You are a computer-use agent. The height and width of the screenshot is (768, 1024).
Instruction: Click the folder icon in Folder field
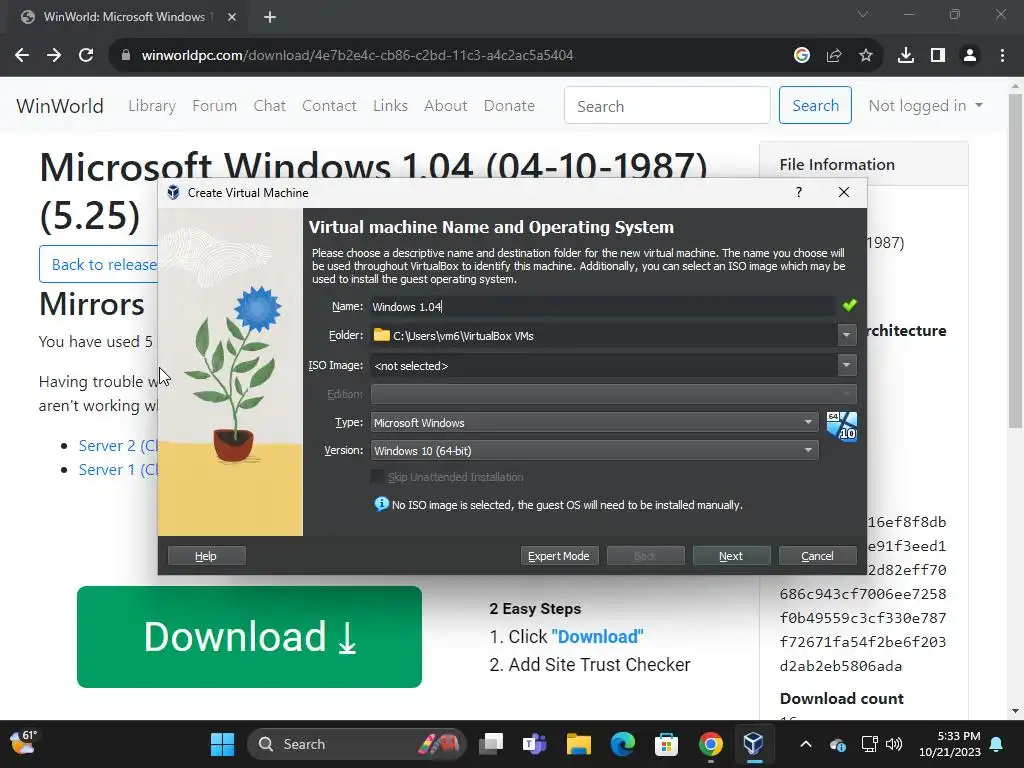point(381,335)
